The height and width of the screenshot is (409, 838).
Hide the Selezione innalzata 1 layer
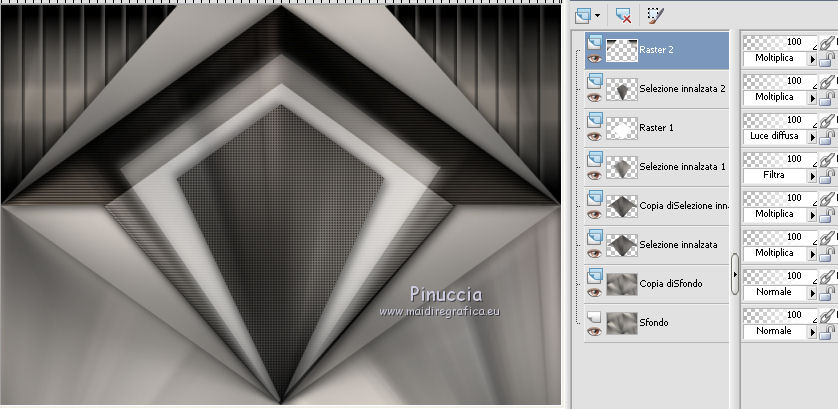coord(594,176)
